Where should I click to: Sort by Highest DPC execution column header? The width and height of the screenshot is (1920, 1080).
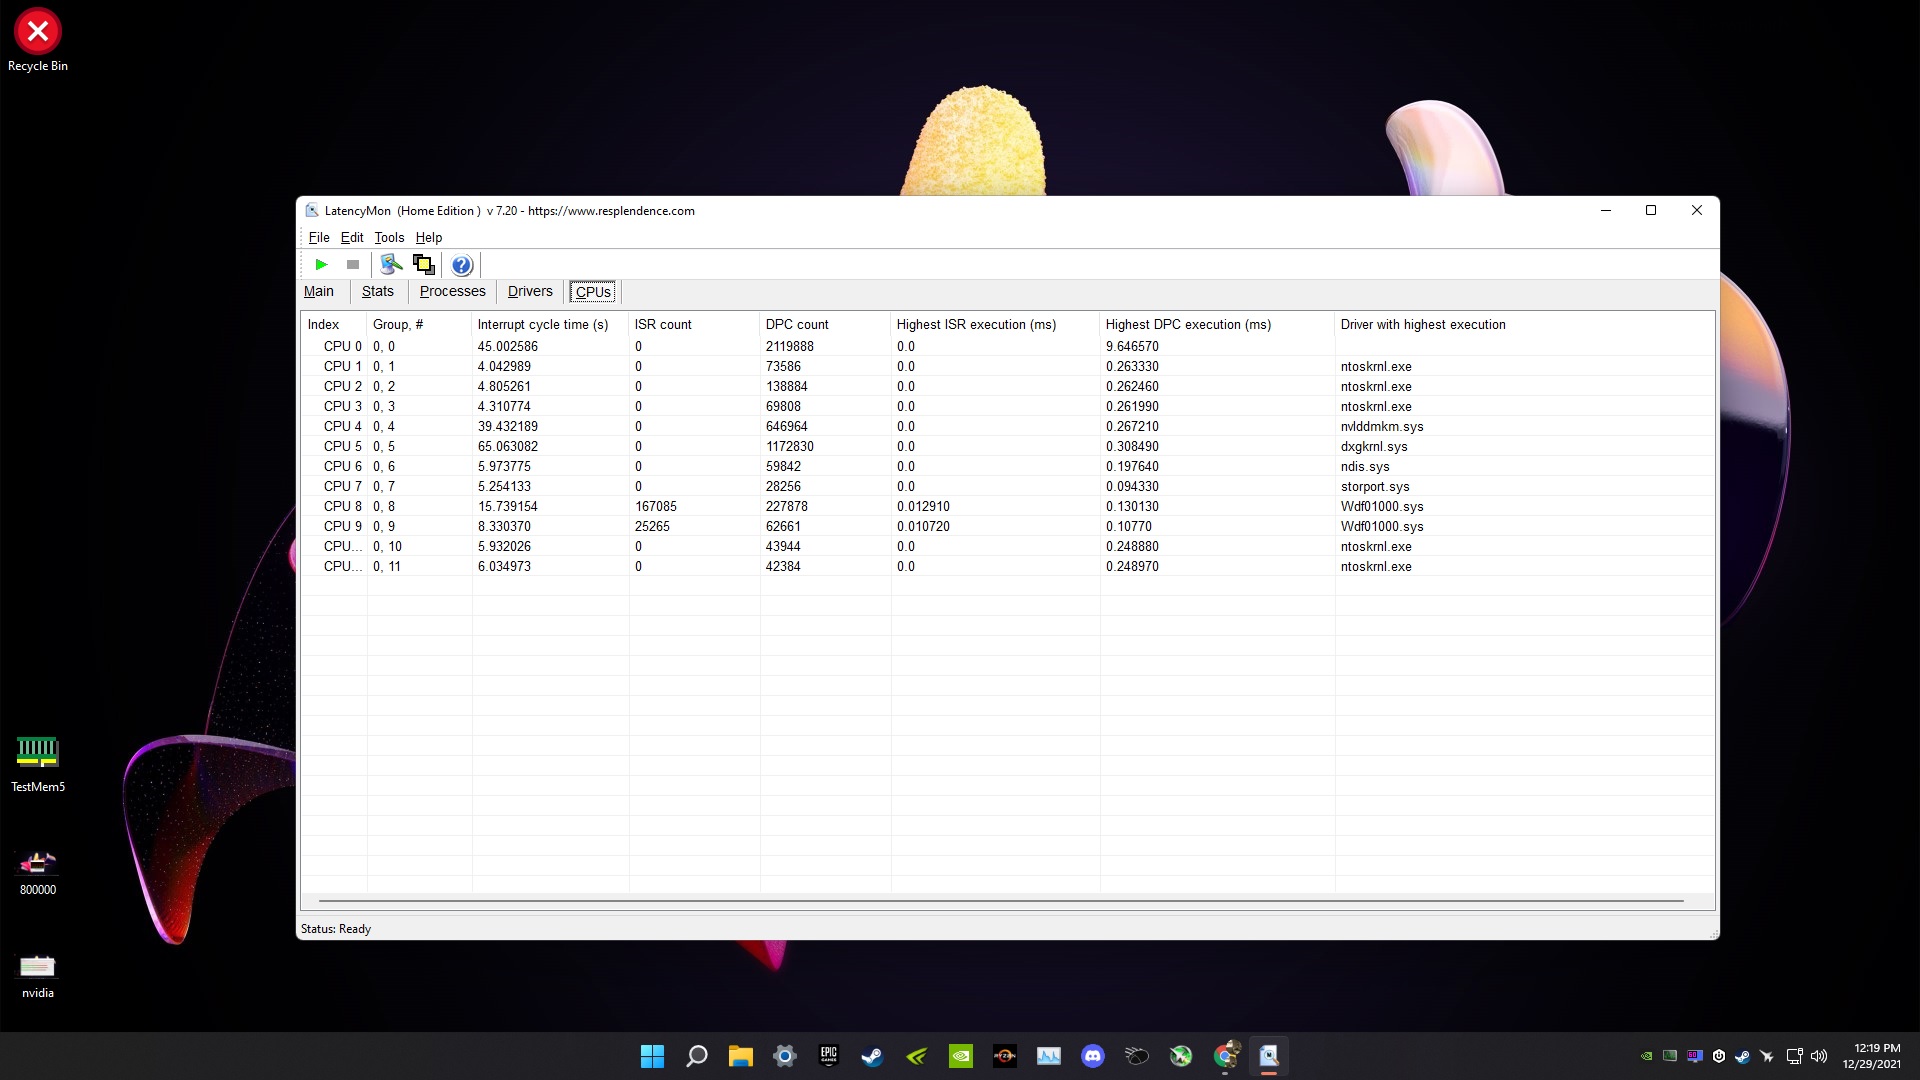[1188, 324]
